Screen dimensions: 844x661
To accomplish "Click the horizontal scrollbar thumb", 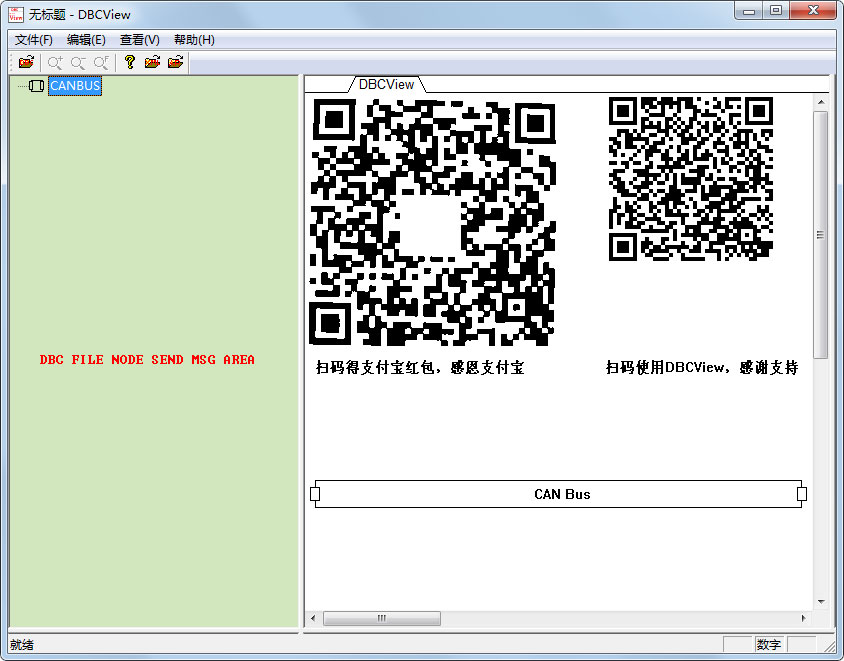I will point(382,618).
